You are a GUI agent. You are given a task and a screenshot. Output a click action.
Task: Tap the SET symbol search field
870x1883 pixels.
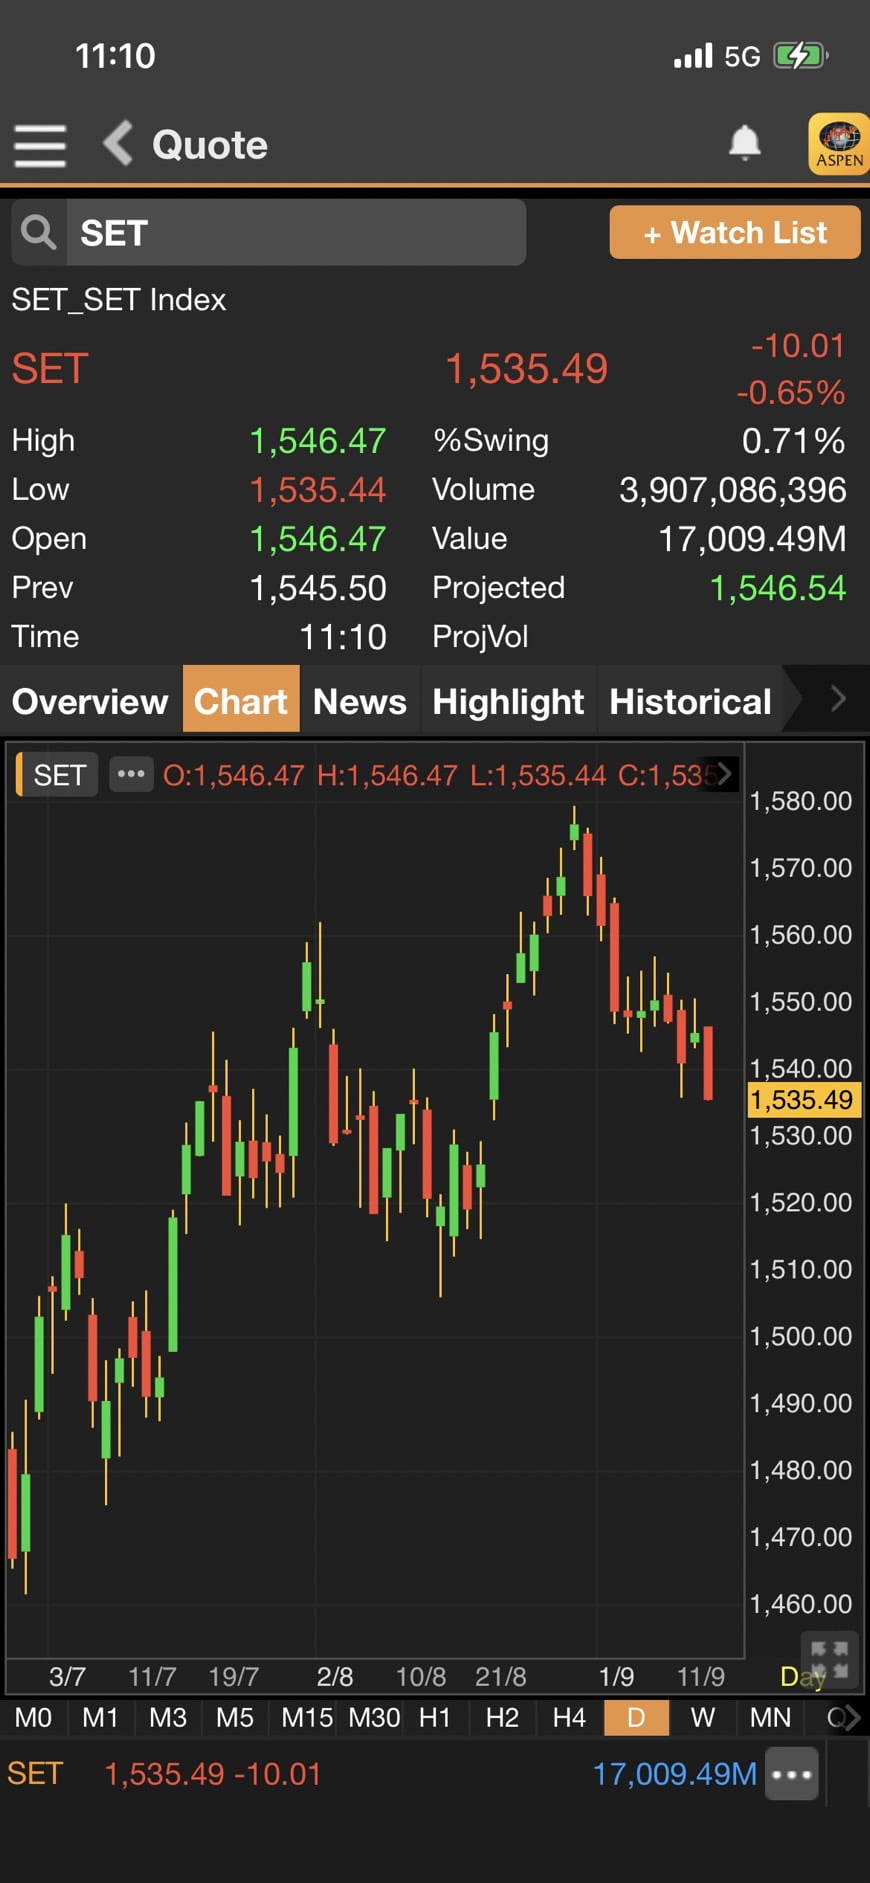click(295, 233)
